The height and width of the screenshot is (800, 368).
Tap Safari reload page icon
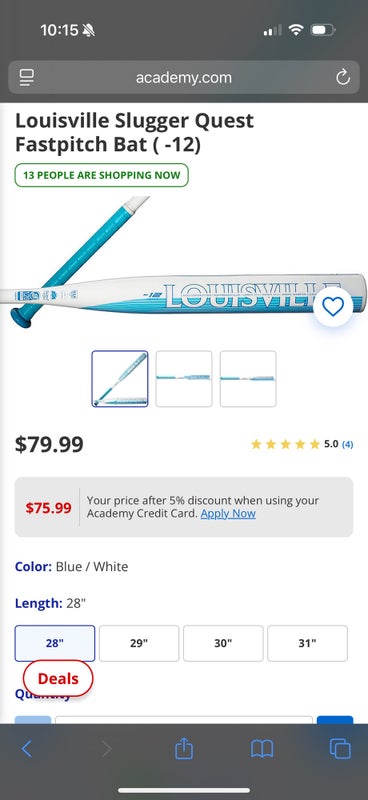tap(342, 78)
